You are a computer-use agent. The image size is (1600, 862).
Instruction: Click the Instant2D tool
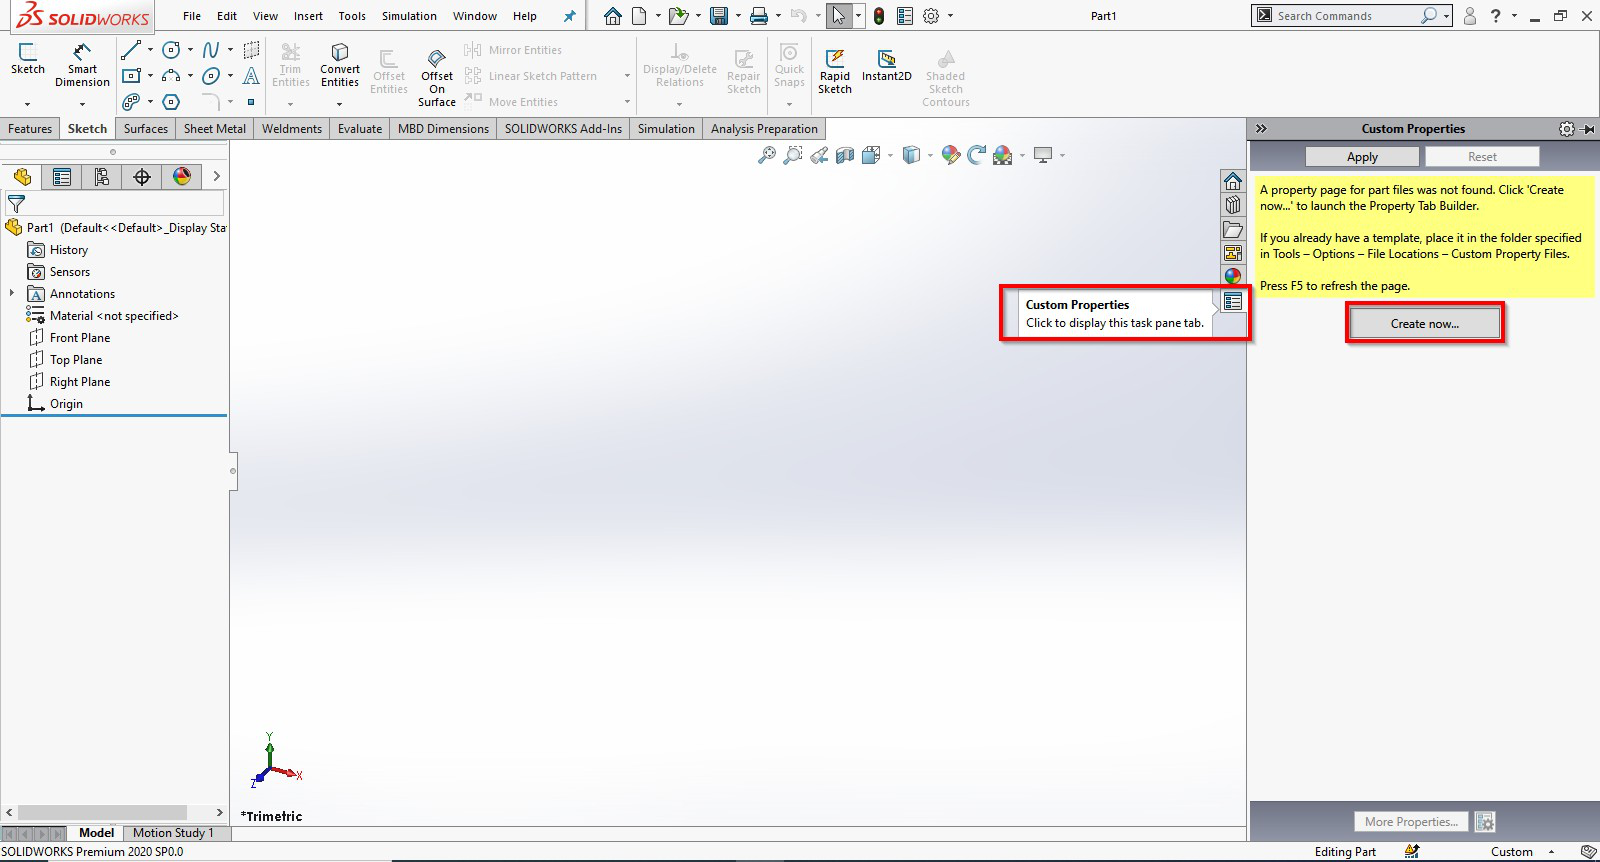(886, 65)
